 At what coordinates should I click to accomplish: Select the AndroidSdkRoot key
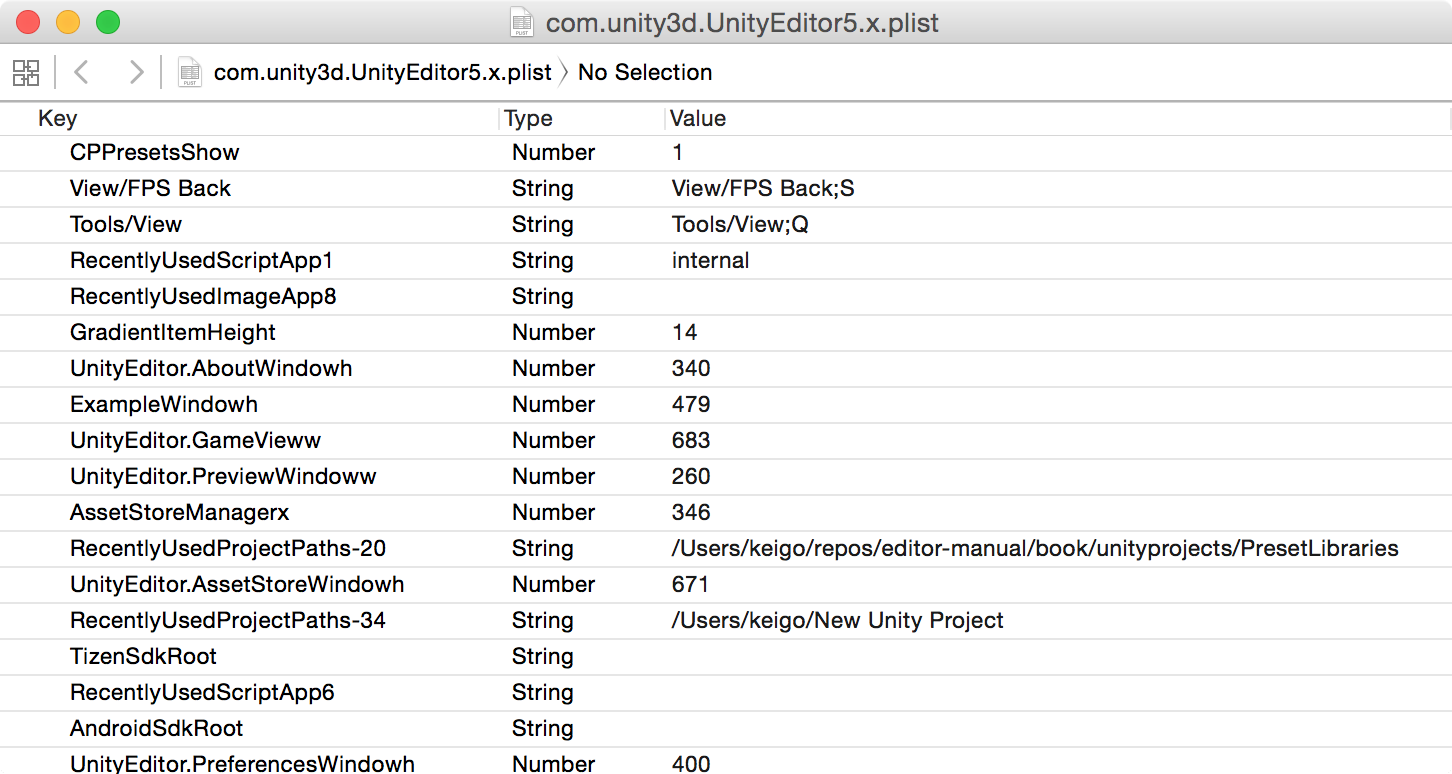pos(157,728)
